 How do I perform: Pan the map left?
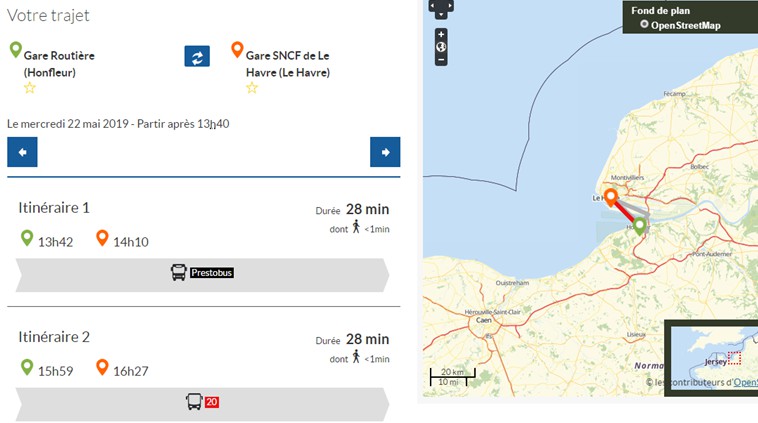click(x=432, y=5)
